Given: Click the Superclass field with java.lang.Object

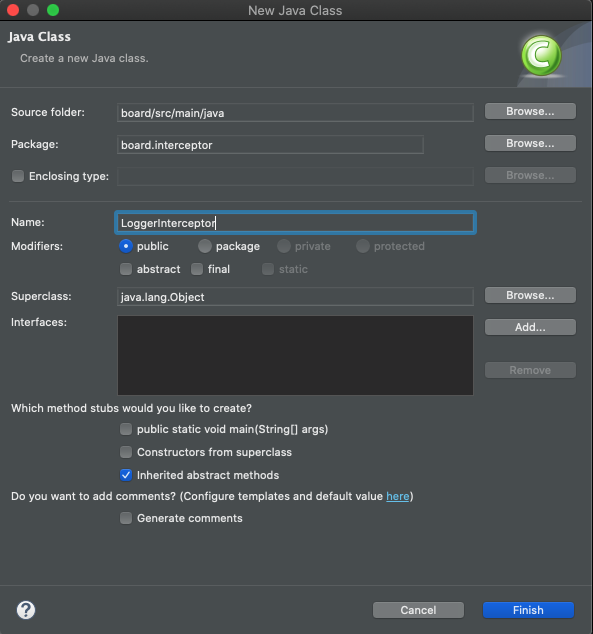Looking at the screenshot, I should click(x=295, y=297).
